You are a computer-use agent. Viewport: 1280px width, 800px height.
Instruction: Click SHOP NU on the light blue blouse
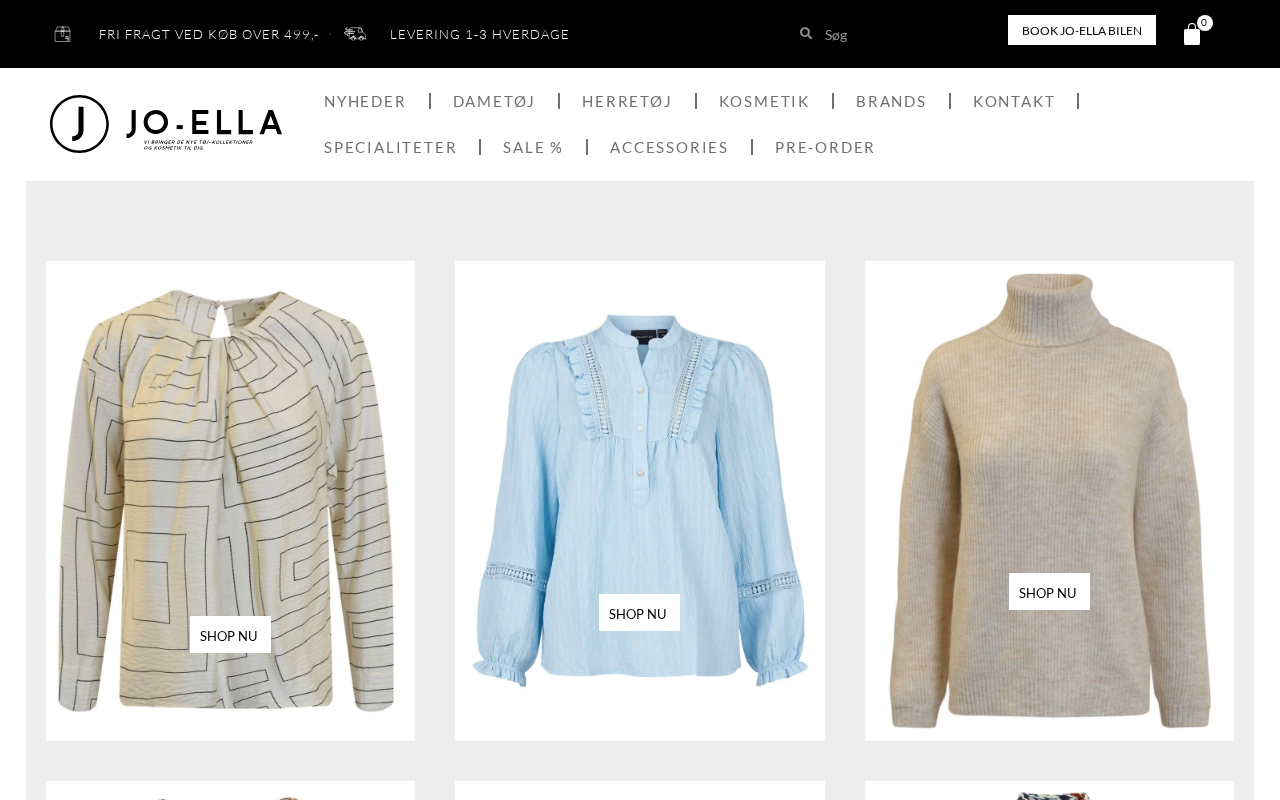click(x=639, y=613)
